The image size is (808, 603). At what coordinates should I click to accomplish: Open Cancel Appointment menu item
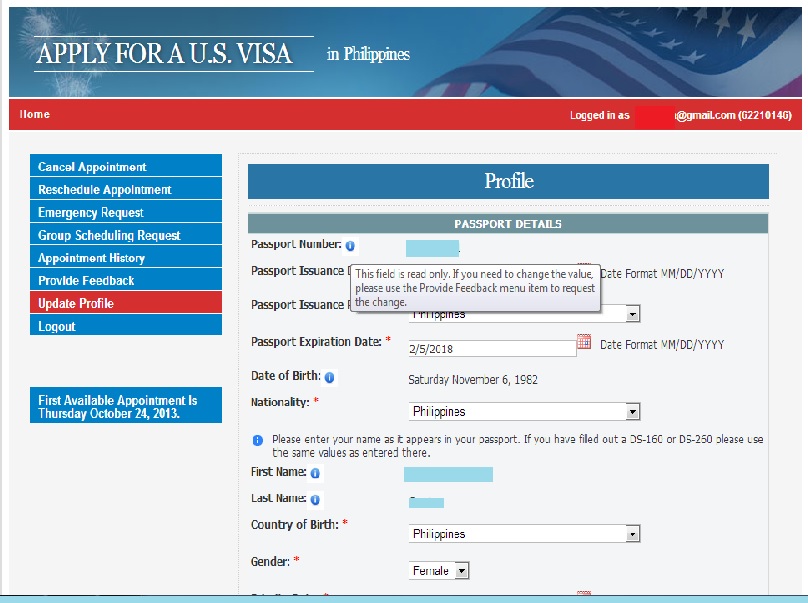(x=126, y=166)
